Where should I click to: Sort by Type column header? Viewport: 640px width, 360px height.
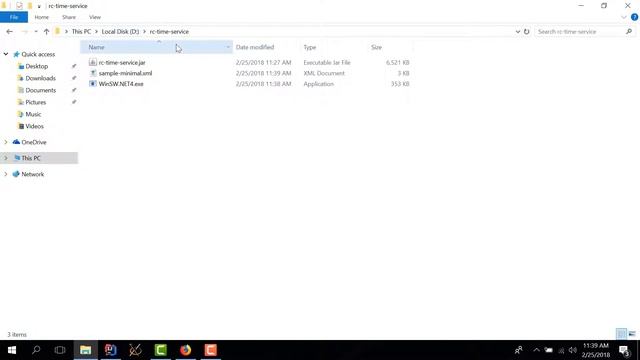coord(310,47)
